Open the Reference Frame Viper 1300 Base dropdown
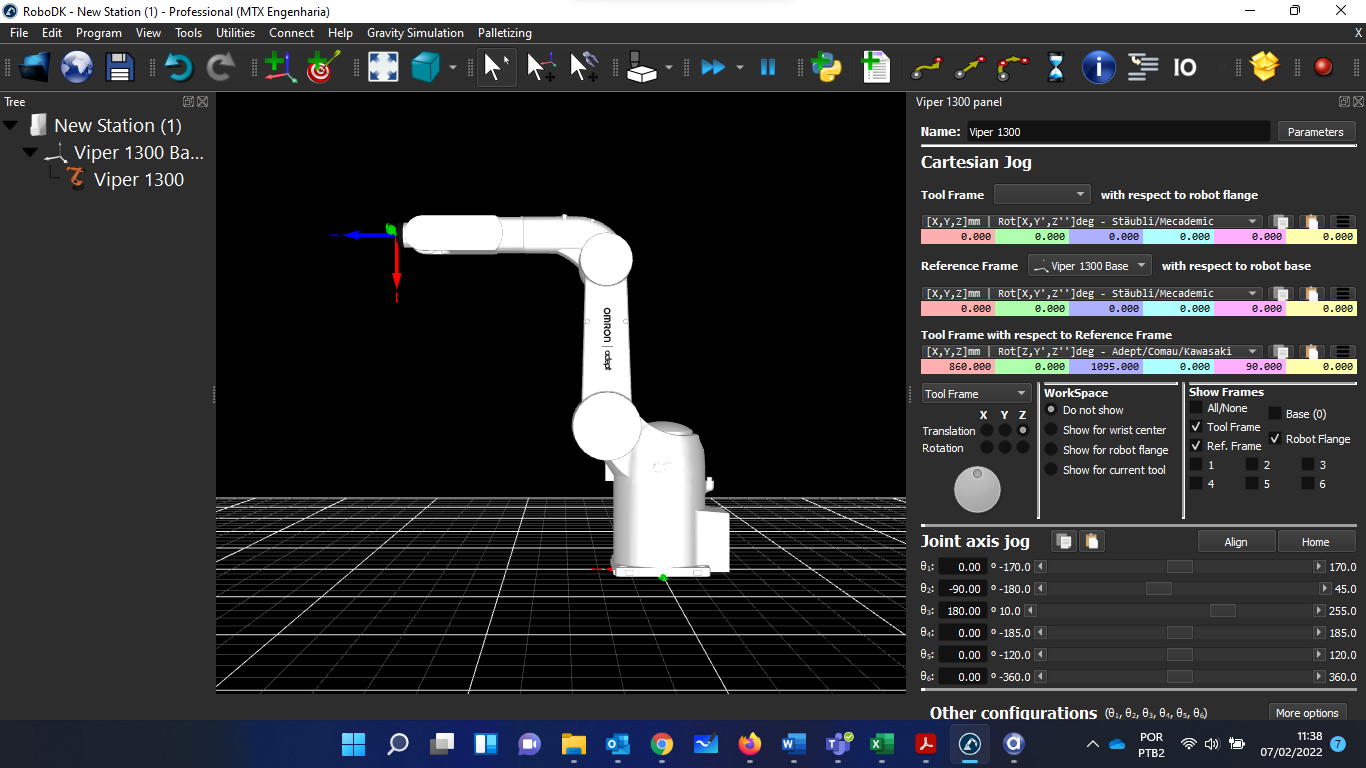Viewport: 1366px width, 768px height. [x=1089, y=266]
